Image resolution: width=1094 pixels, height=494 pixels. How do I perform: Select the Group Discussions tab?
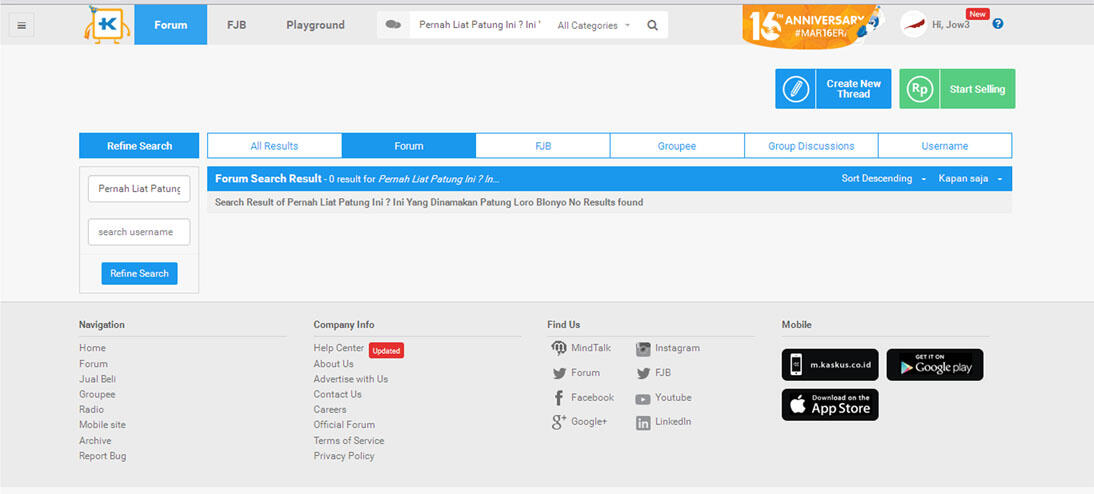click(811, 146)
